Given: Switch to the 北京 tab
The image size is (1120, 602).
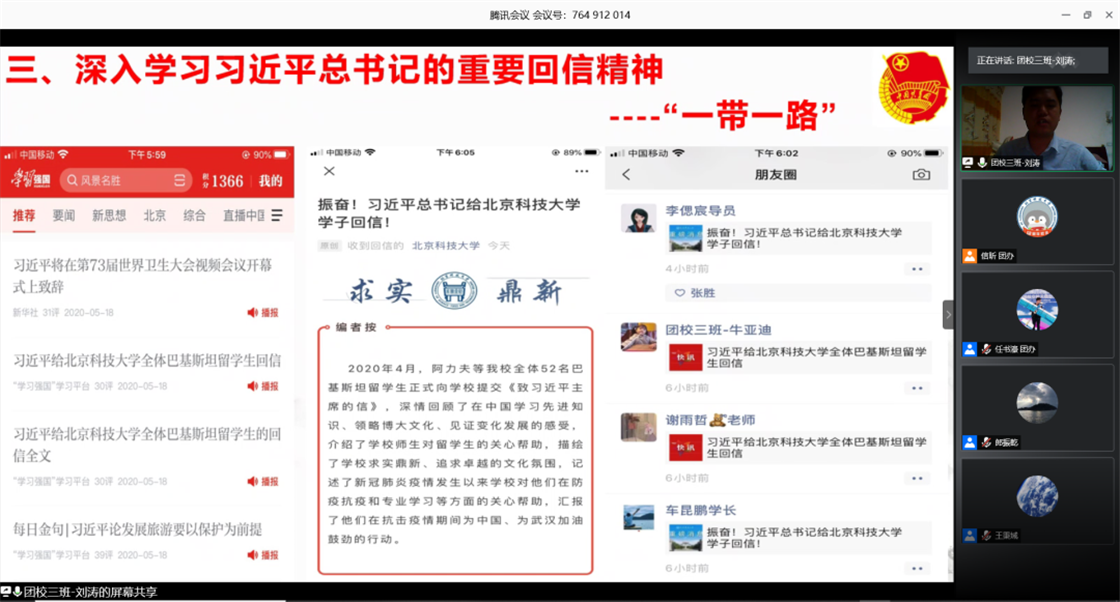Looking at the screenshot, I should coord(154,215).
